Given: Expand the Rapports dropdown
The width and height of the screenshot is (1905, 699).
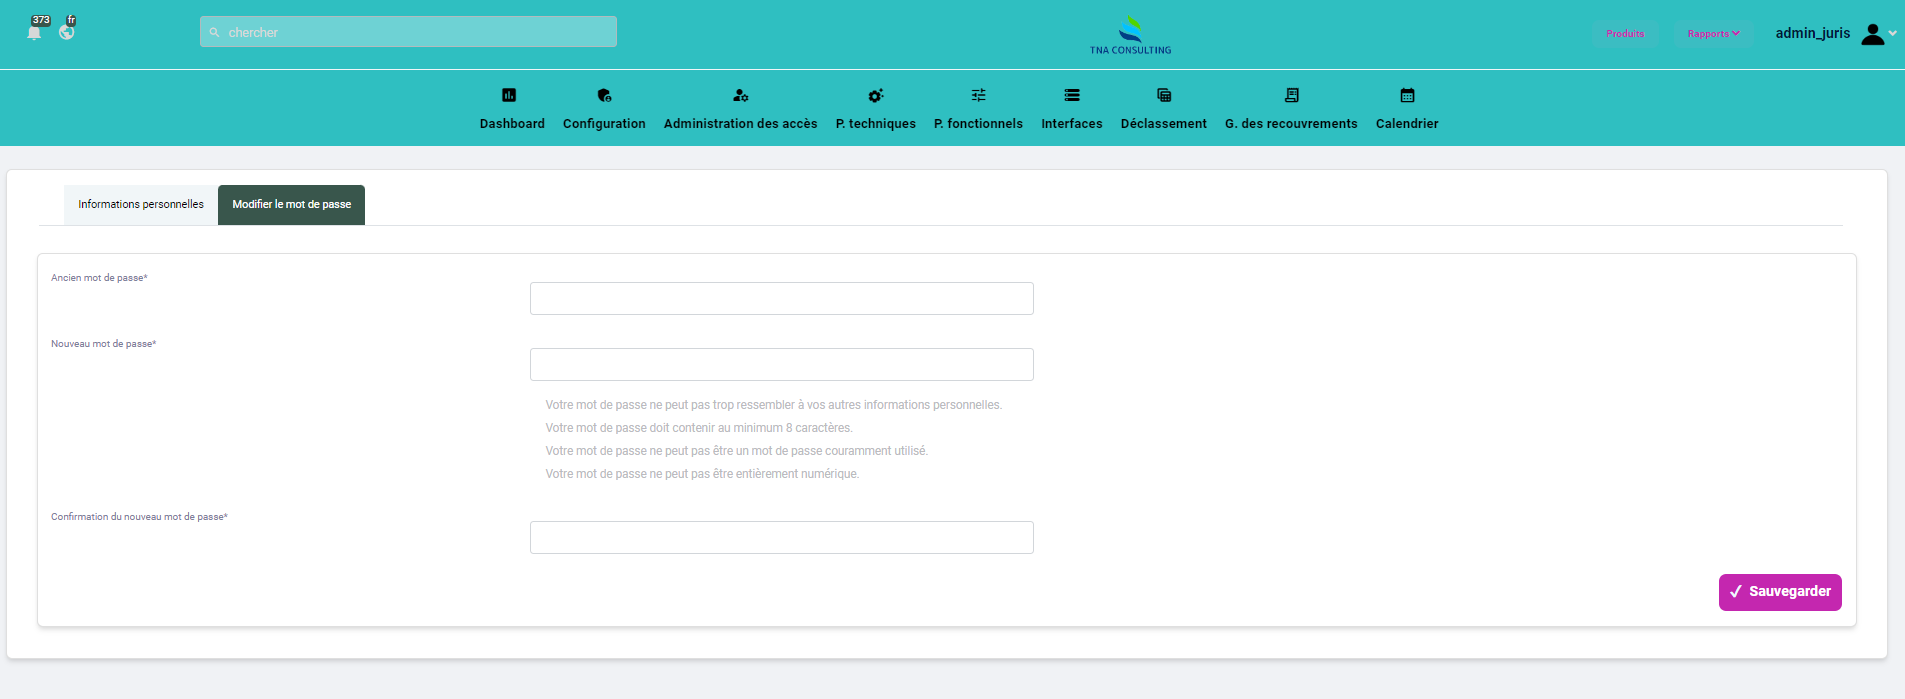Looking at the screenshot, I should (1713, 34).
